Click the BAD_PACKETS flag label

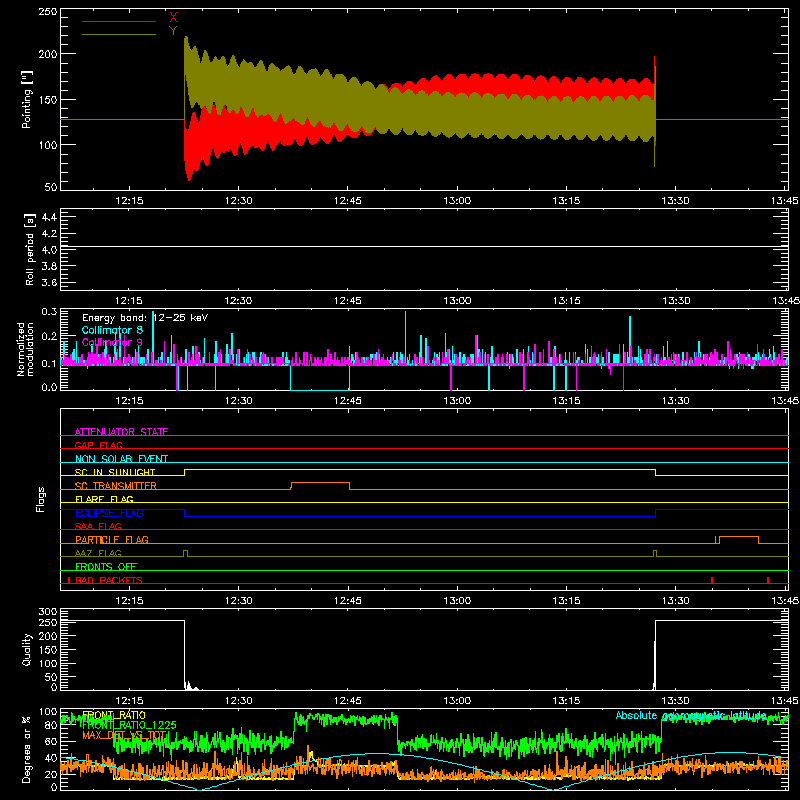pos(109,580)
